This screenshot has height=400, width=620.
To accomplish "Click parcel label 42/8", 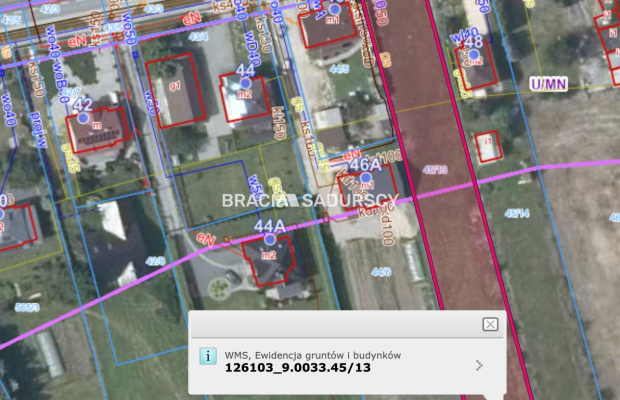I will tap(155, 261).
